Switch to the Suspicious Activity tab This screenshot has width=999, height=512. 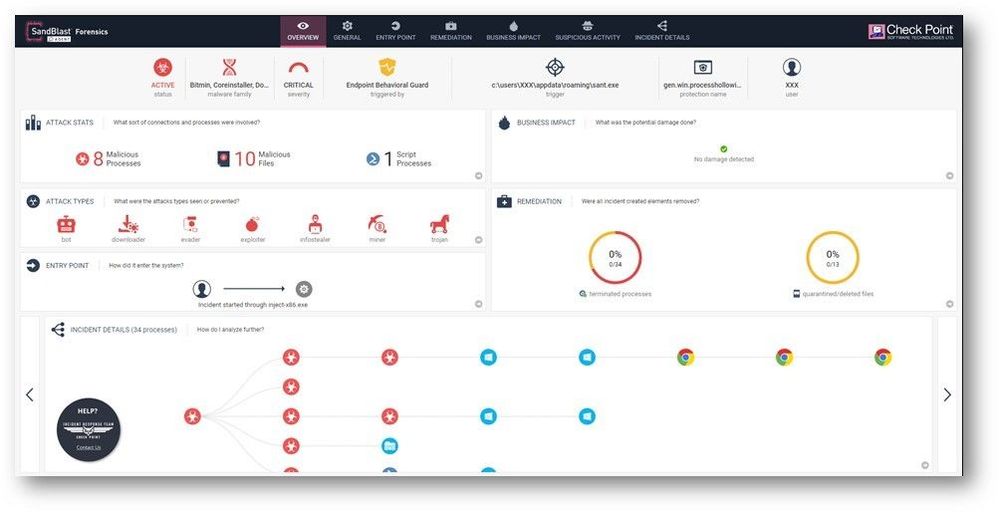pyautogui.click(x=588, y=30)
